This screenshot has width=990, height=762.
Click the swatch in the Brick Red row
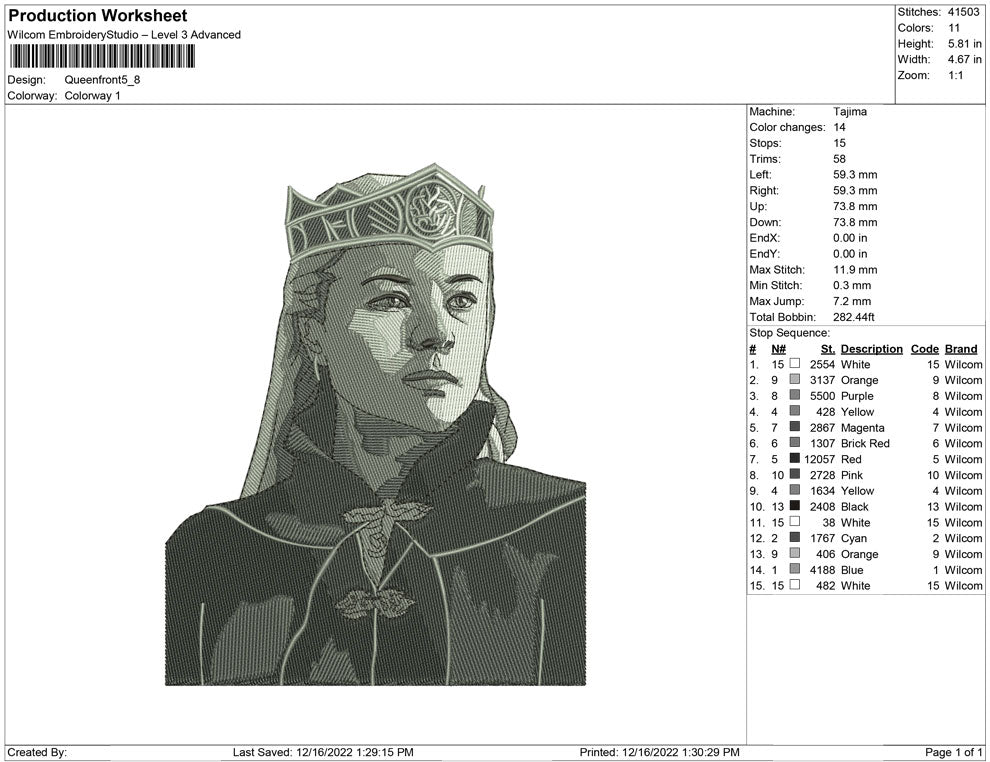click(x=795, y=443)
